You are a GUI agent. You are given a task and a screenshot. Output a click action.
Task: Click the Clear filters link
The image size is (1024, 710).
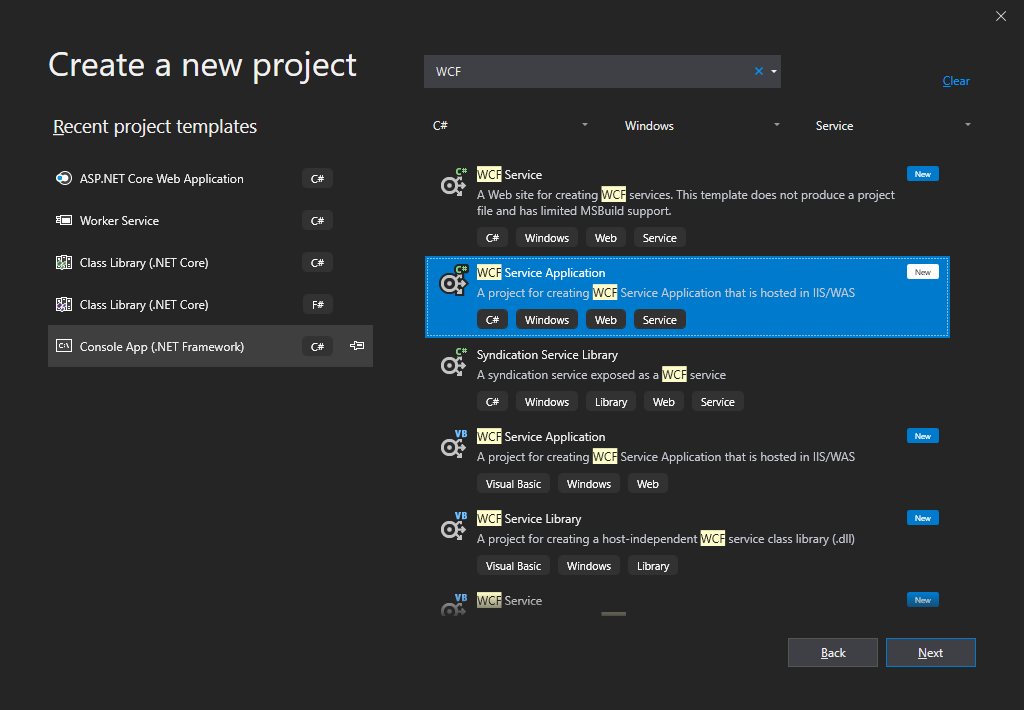[x=955, y=81]
